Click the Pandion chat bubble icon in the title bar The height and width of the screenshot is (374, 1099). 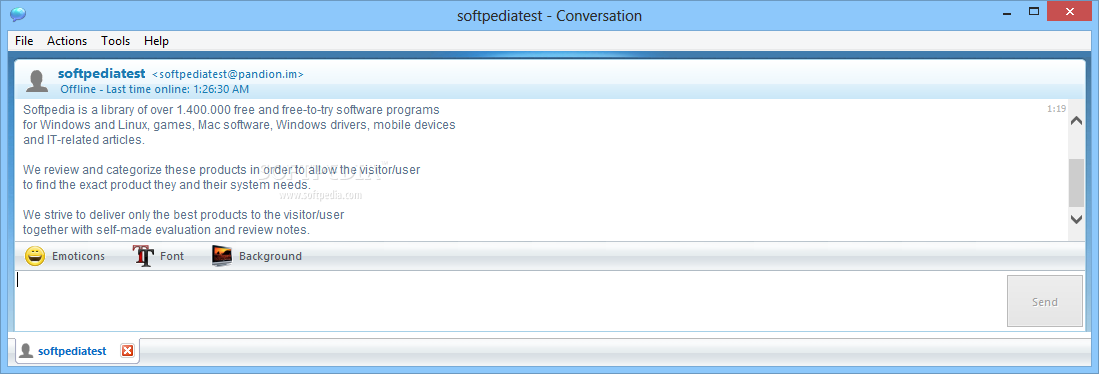coord(18,15)
